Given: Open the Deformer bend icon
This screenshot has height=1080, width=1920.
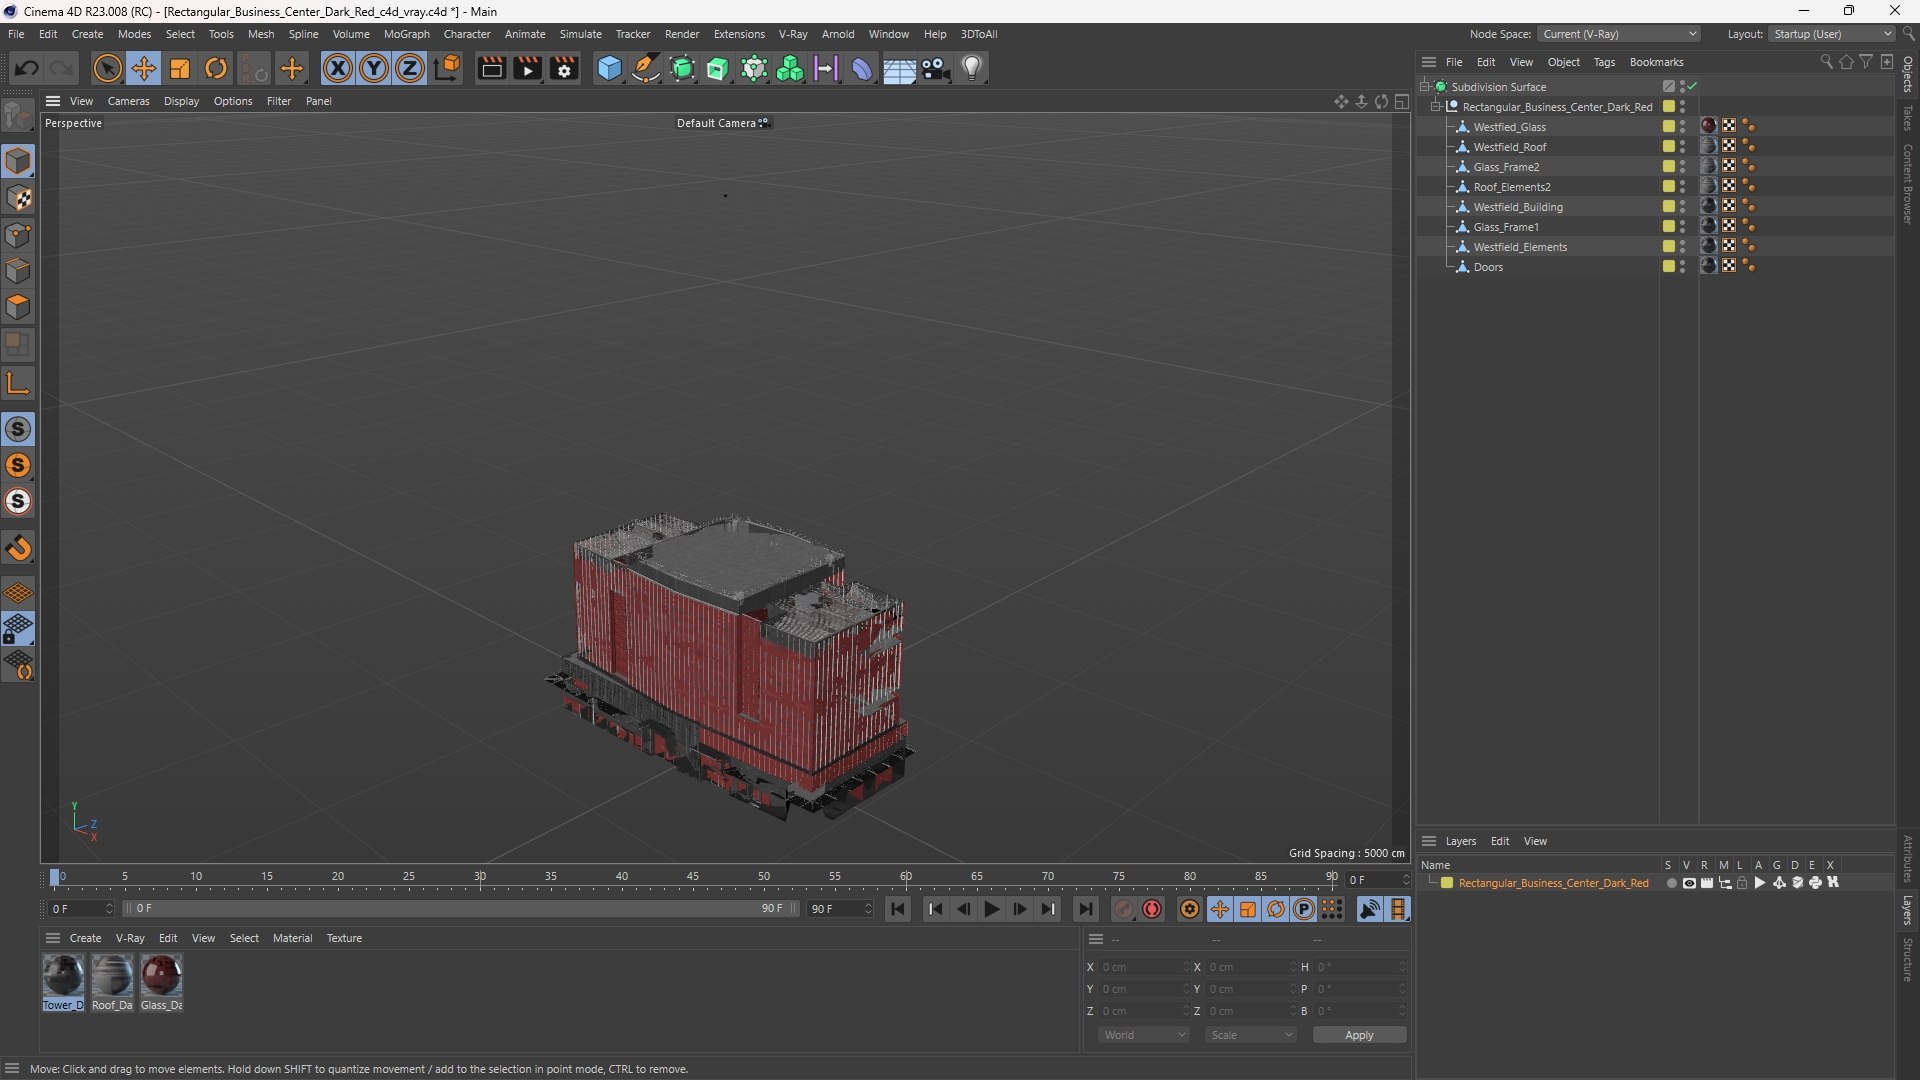Looking at the screenshot, I should pyautogui.click(x=862, y=68).
